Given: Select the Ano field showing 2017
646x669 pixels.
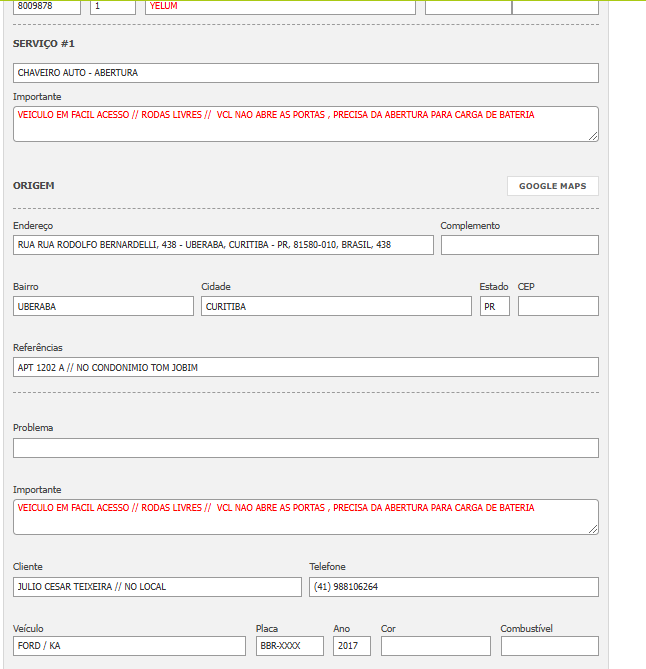Looking at the screenshot, I should pos(351,646).
